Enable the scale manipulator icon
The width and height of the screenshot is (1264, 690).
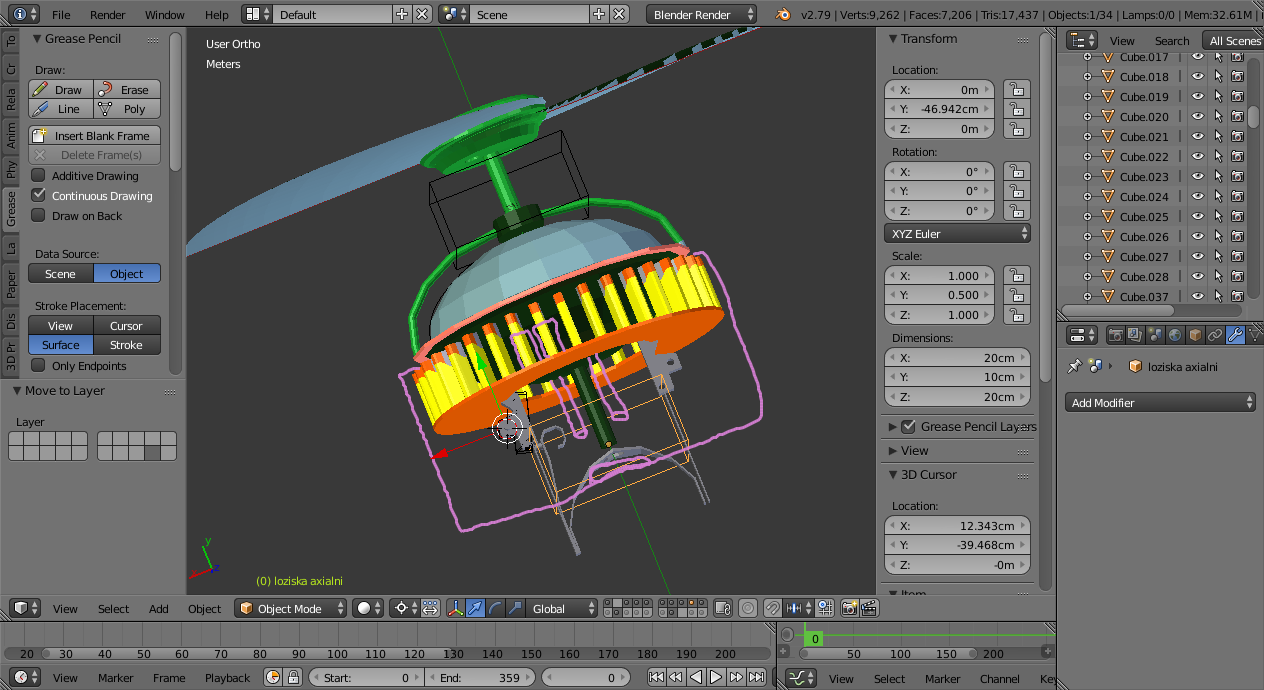coord(515,608)
